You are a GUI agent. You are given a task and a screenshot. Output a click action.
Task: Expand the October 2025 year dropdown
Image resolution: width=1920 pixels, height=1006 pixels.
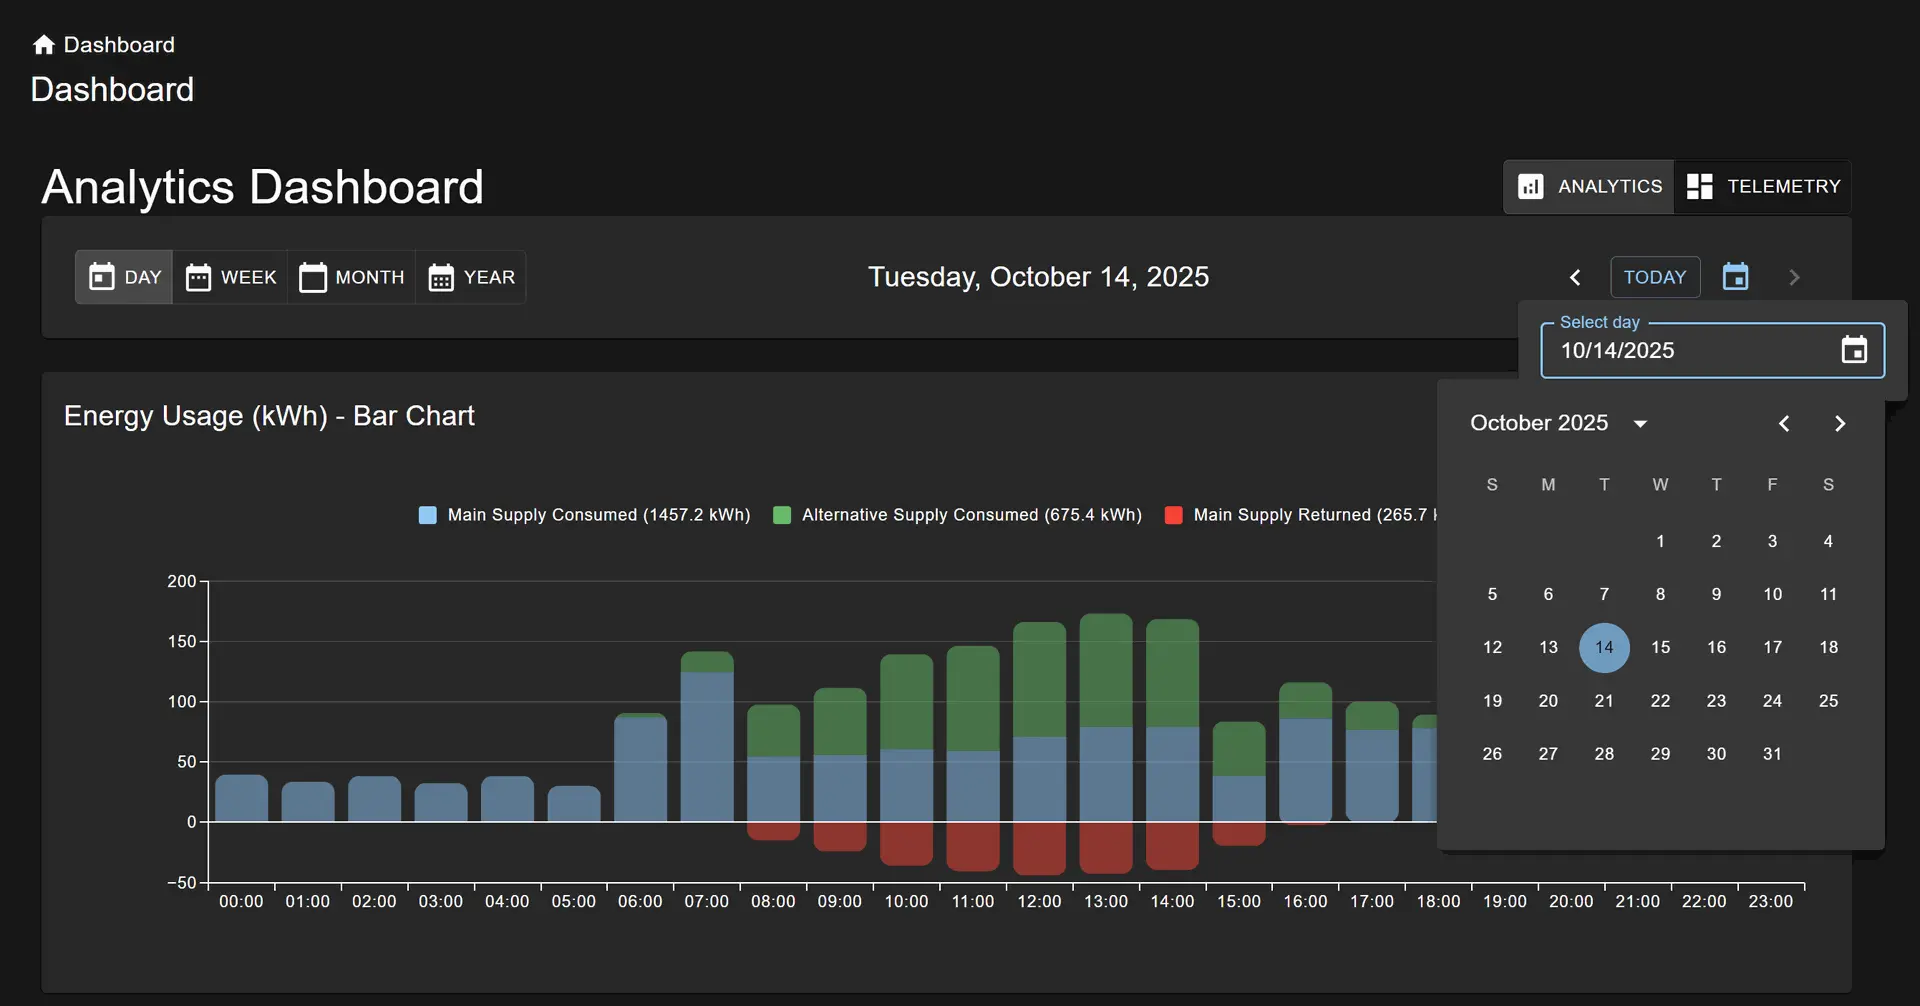tap(1640, 424)
